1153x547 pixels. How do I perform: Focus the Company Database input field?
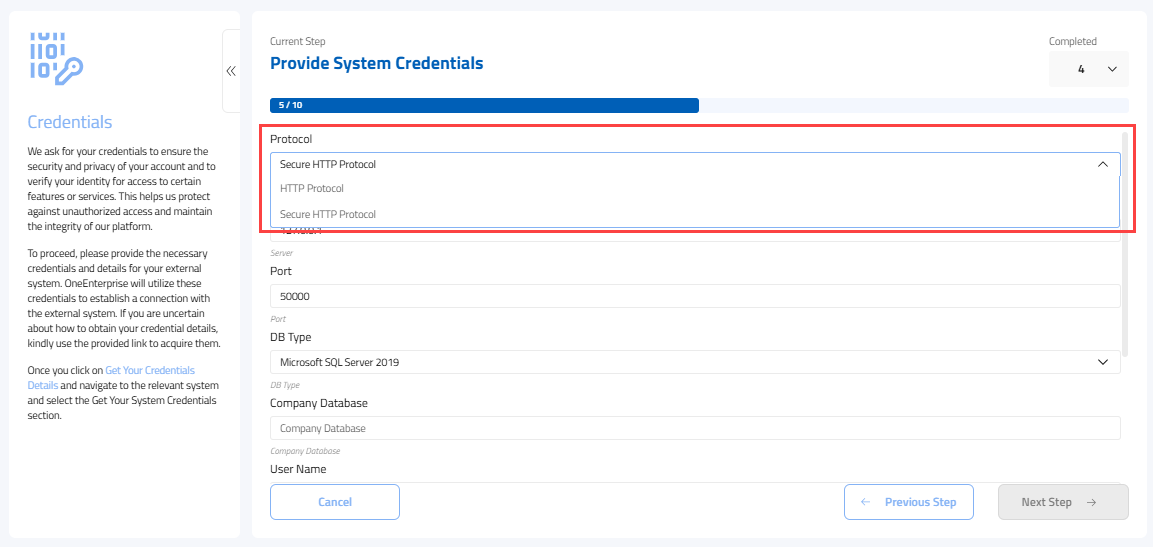pos(694,428)
